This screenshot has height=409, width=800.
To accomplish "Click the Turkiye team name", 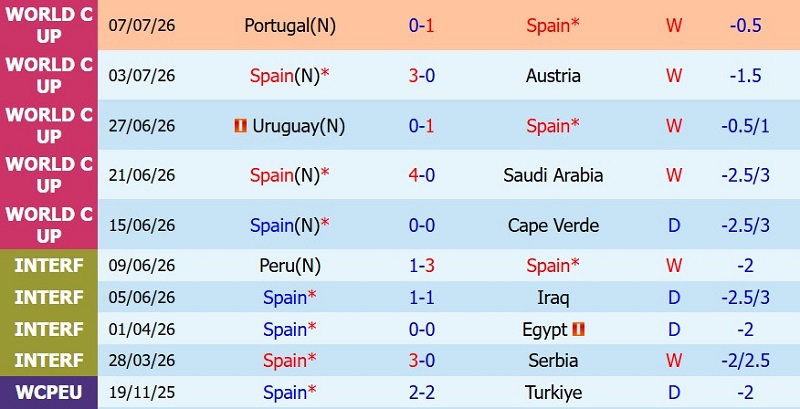I will pyautogui.click(x=553, y=393).
